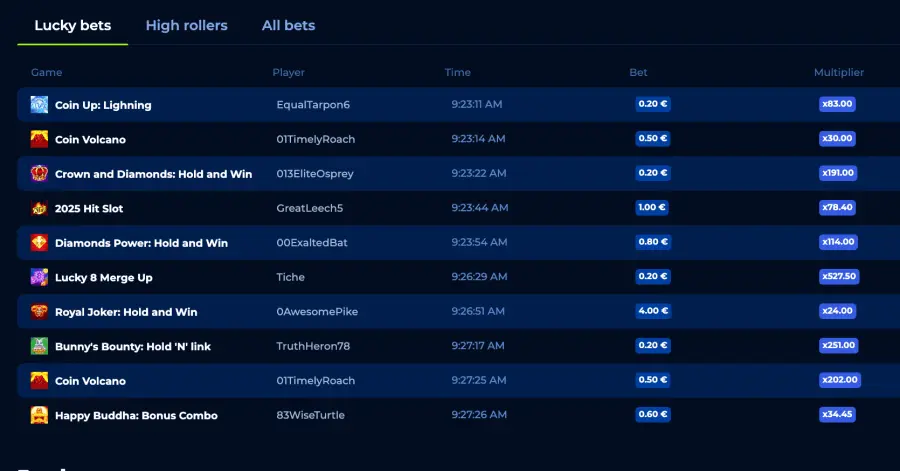Viewport: 900px width, 471px height.
Task: Open Coin Volcano from the 9:23:14 AM row
Action: pos(90,139)
